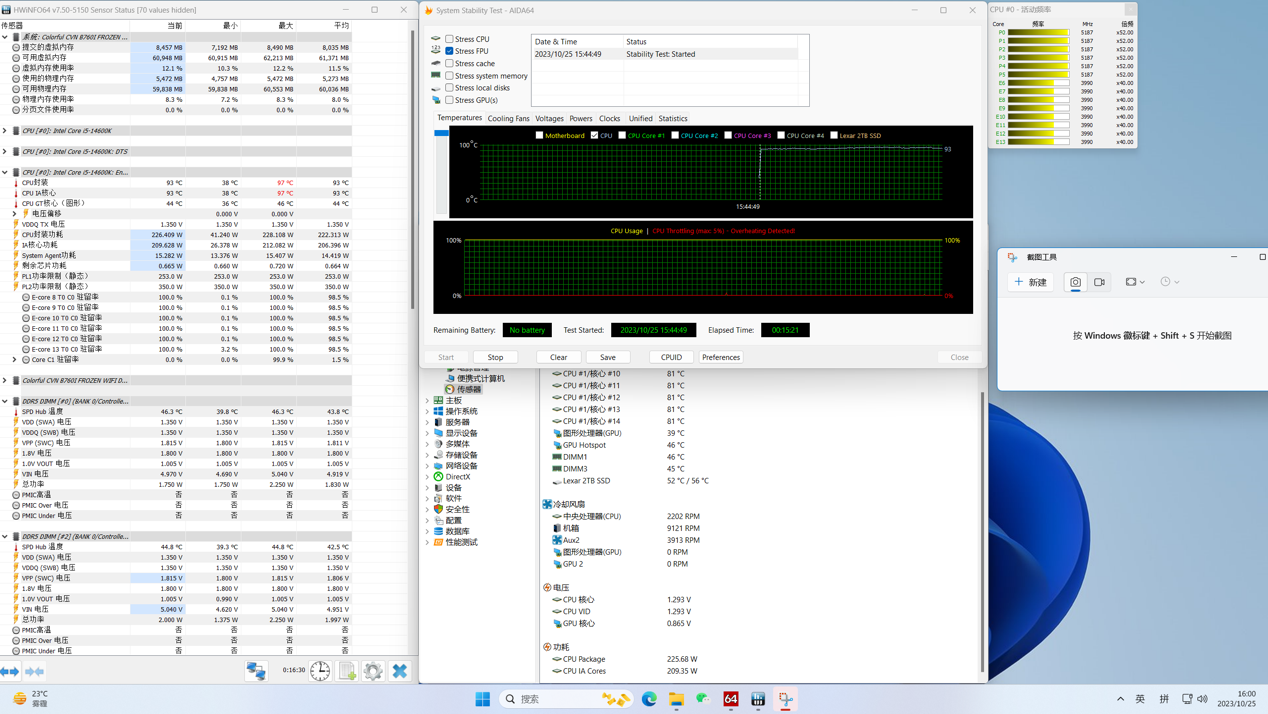Select snapshot camera mode in Snipping Tool
This screenshot has width=1268, height=714.
pos(1075,282)
